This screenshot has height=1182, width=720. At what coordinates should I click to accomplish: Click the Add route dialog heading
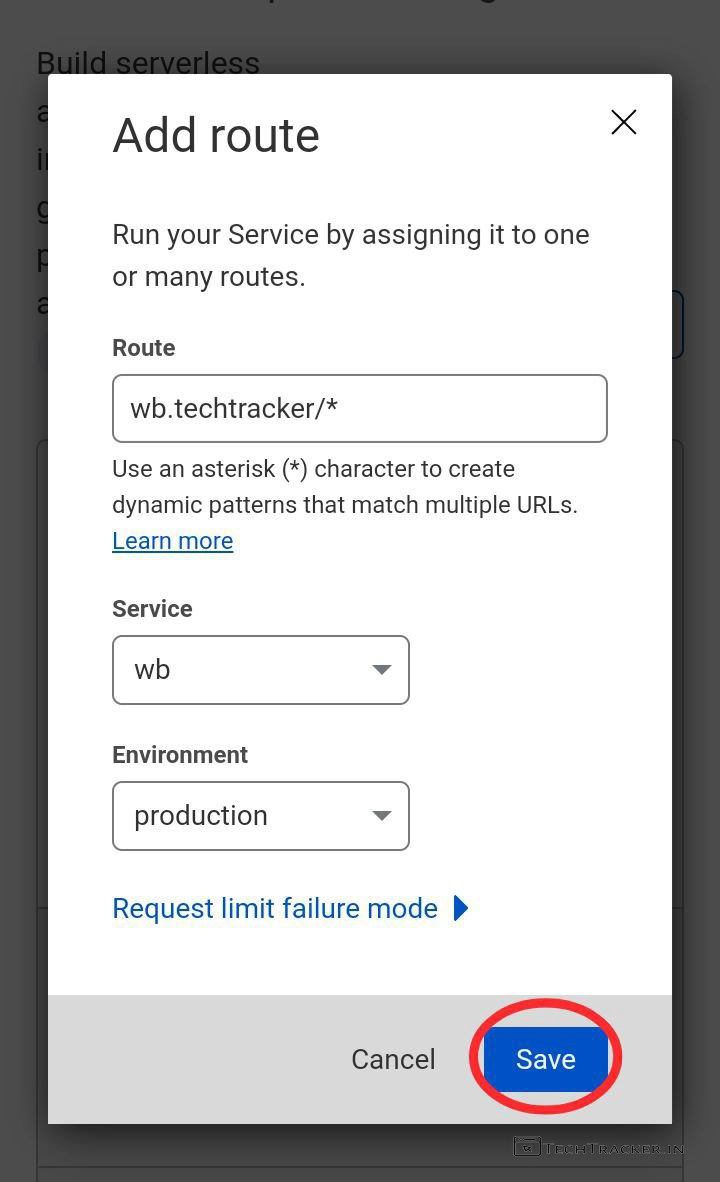[216, 135]
